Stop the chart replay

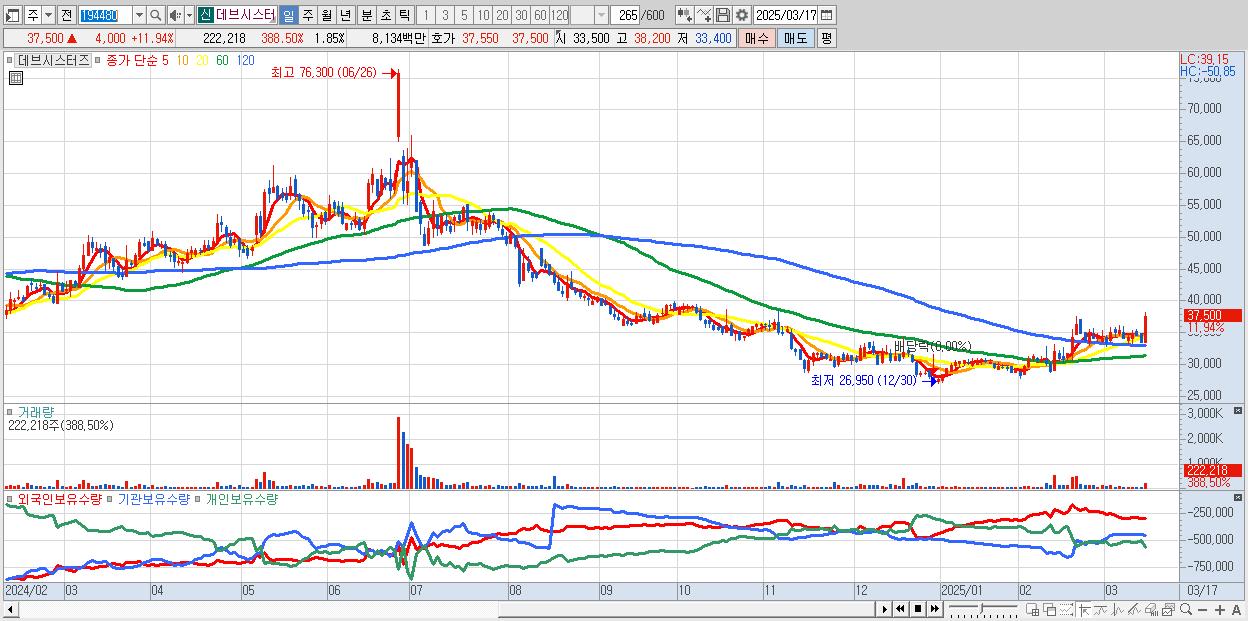tap(918, 609)
